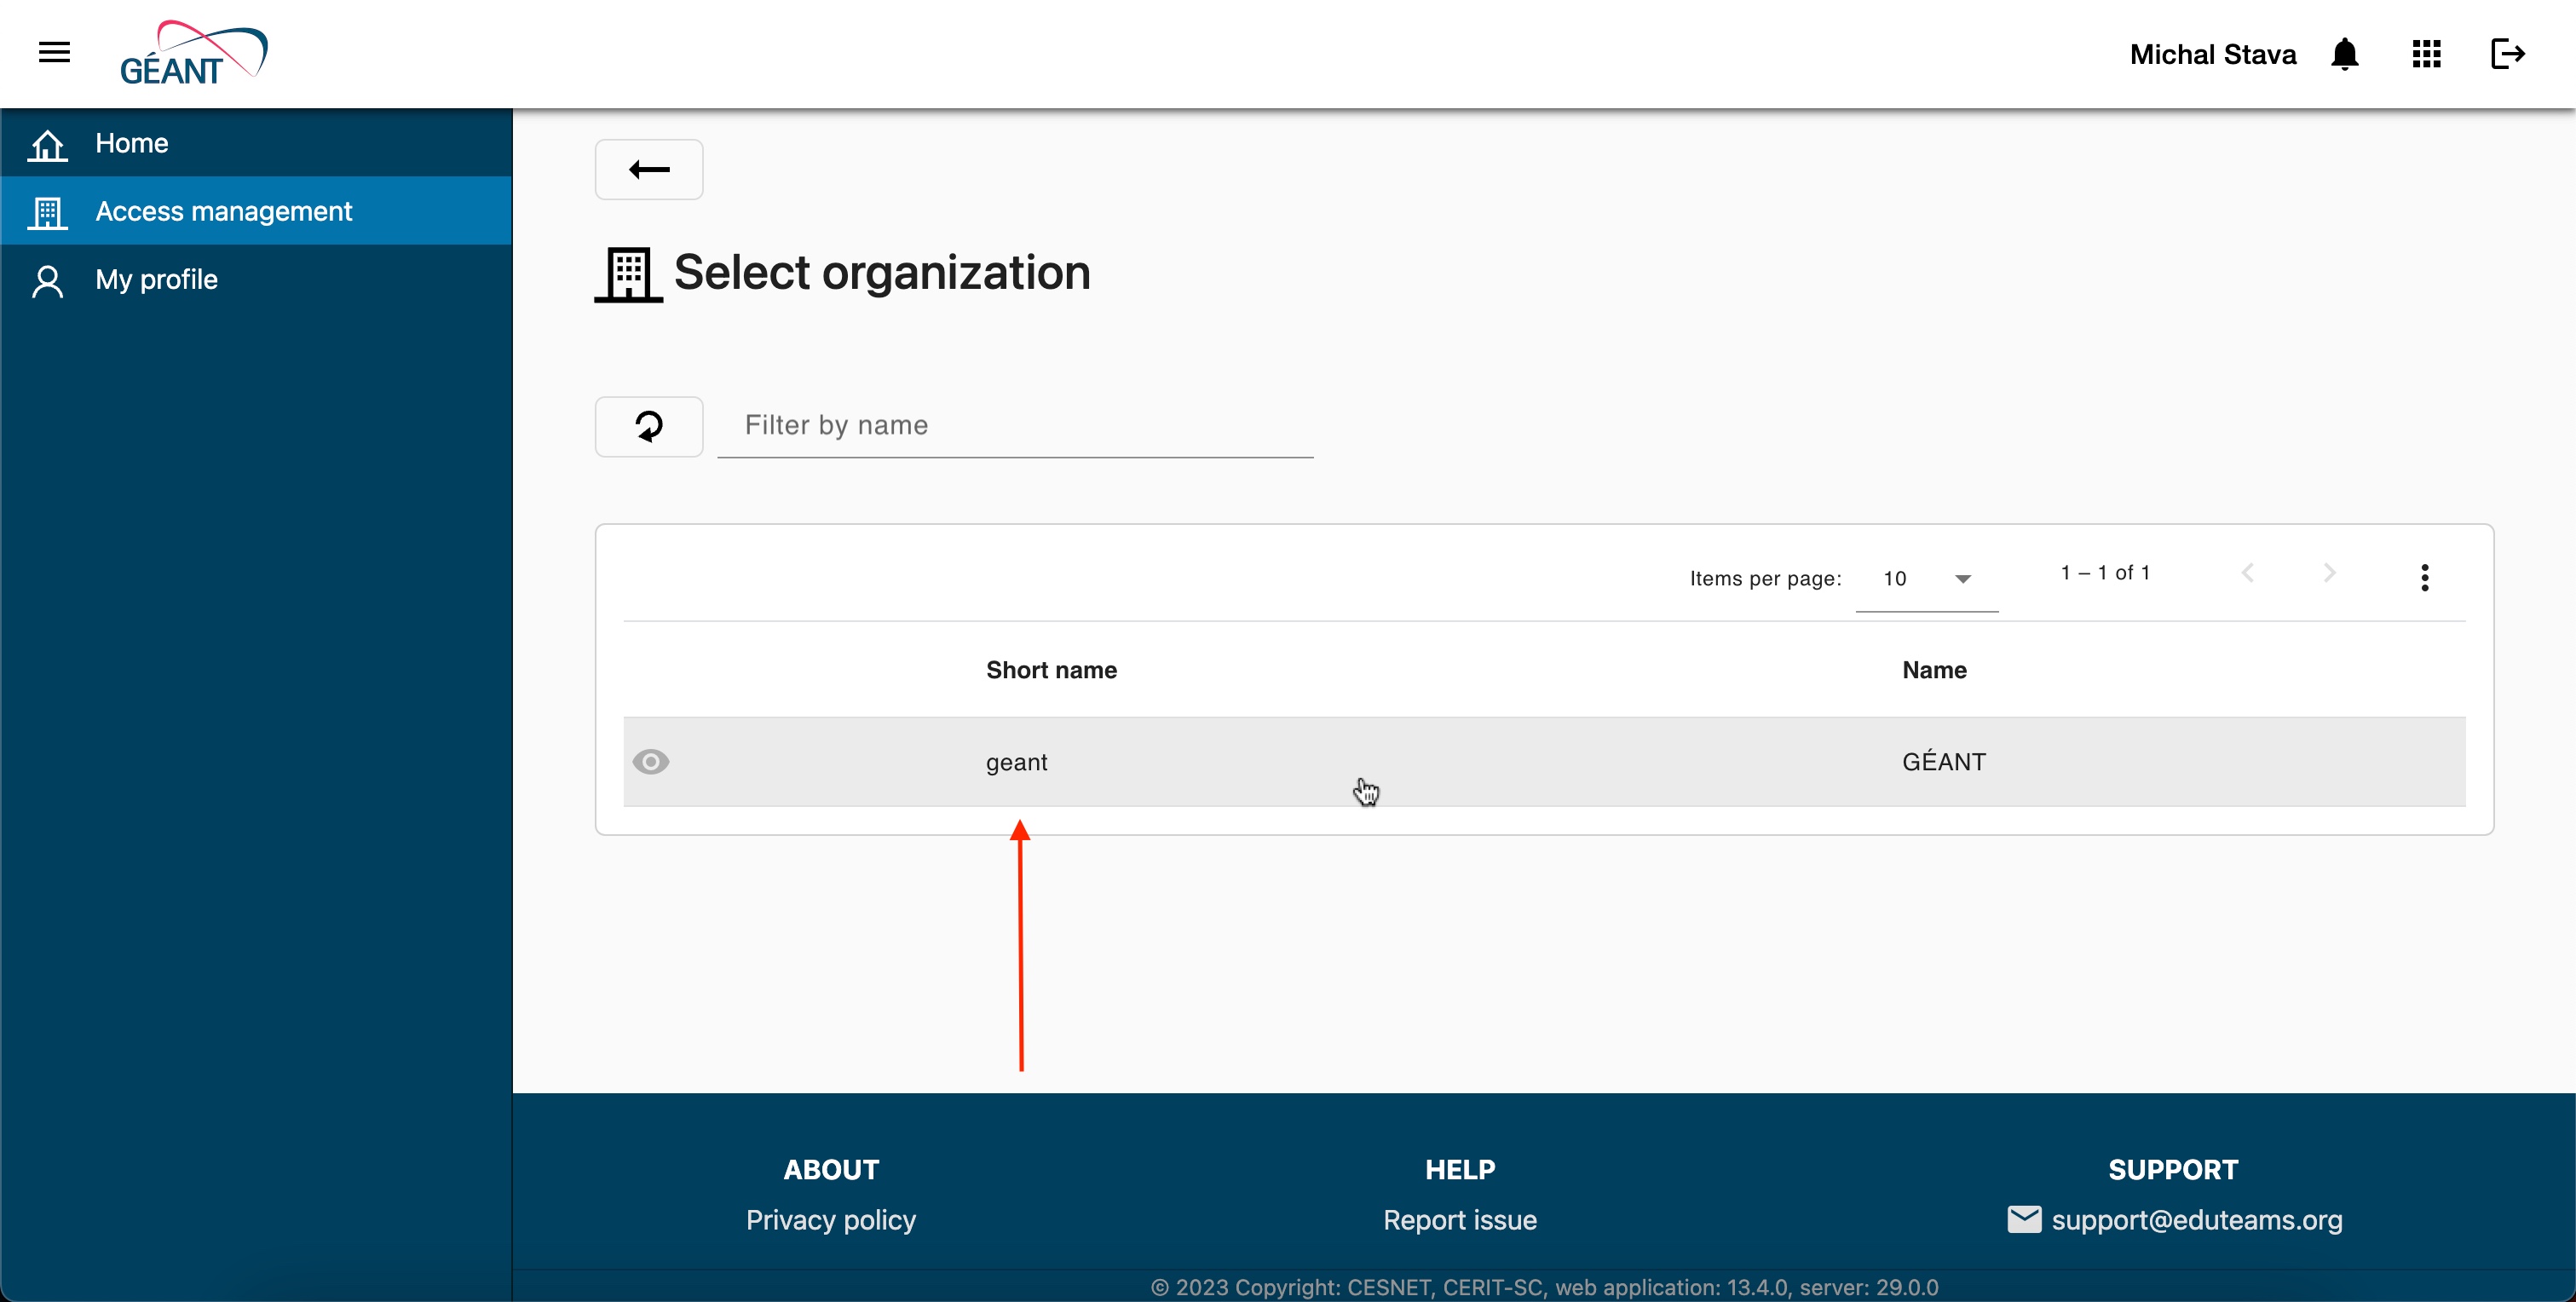
Task: Go to next page of results
Action: click(2329, 572)
